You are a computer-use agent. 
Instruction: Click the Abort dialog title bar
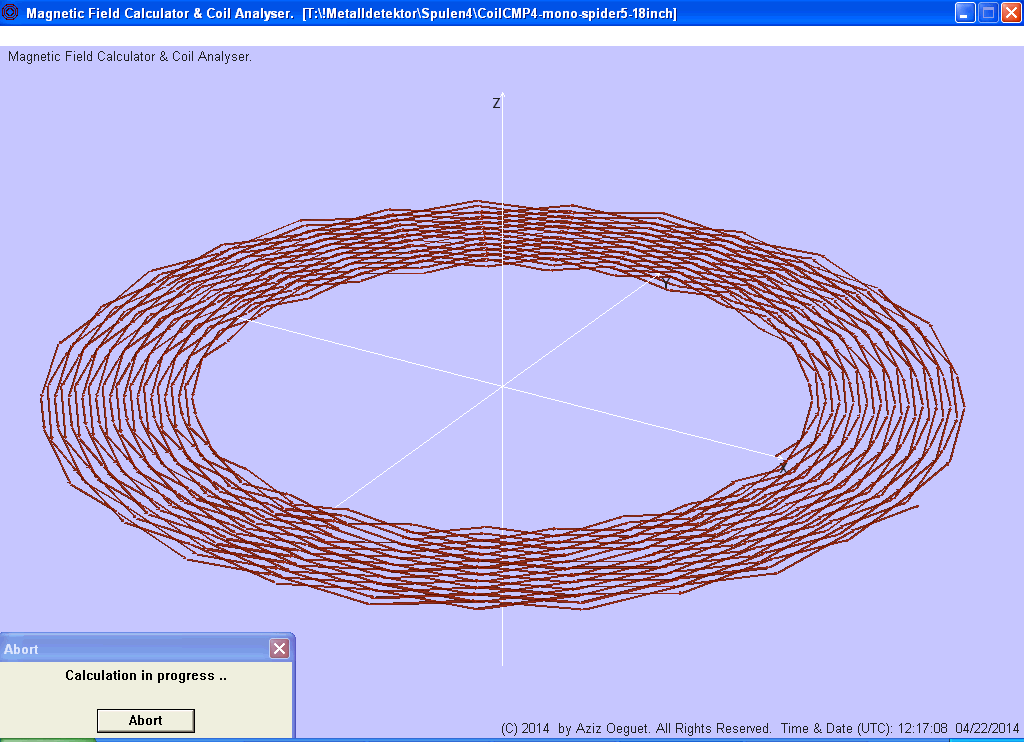click(130, 649)
